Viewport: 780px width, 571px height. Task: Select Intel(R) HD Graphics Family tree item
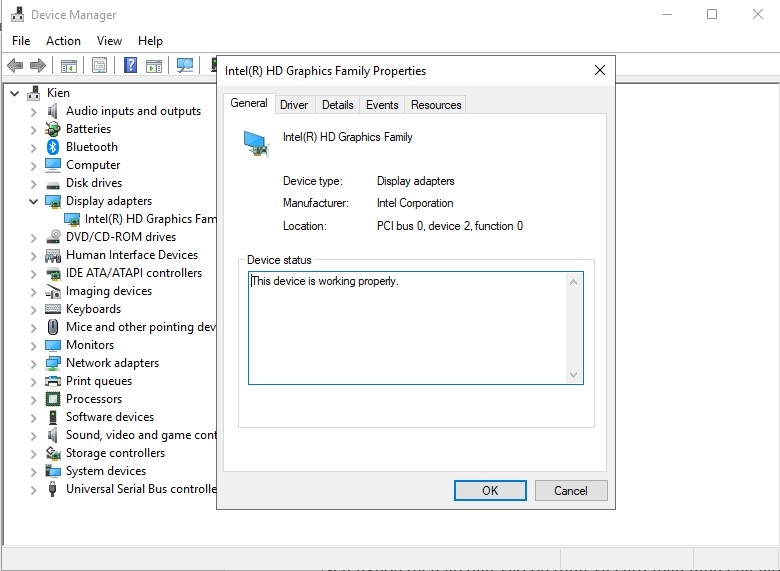[x=150, y=219]
